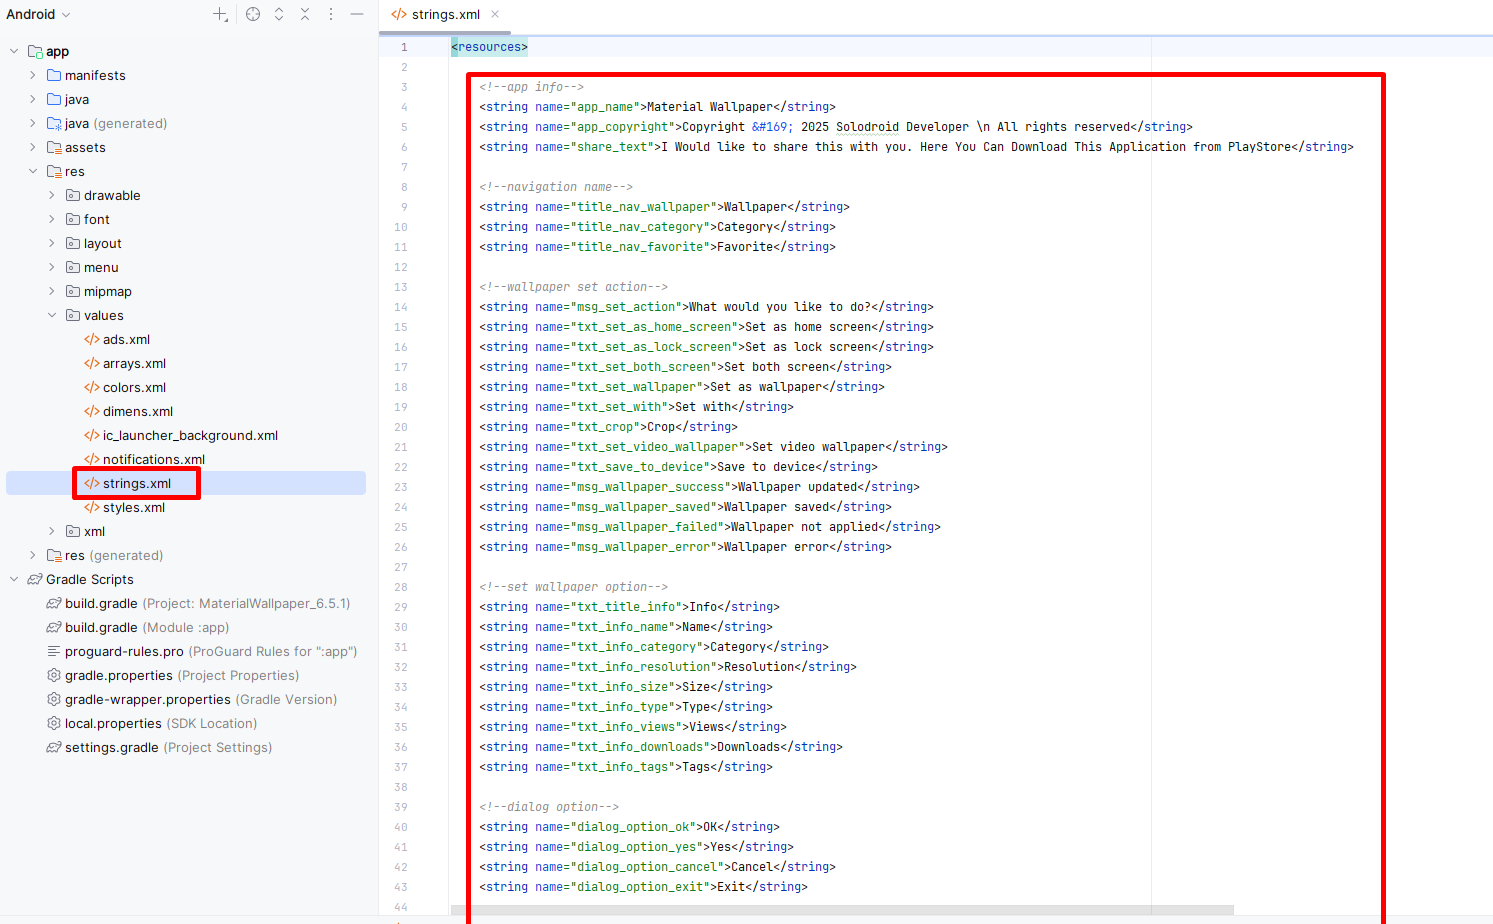Click the gradle.properties settings icon
Viewport: 1493px width, 924px height.
pos(54,675)
